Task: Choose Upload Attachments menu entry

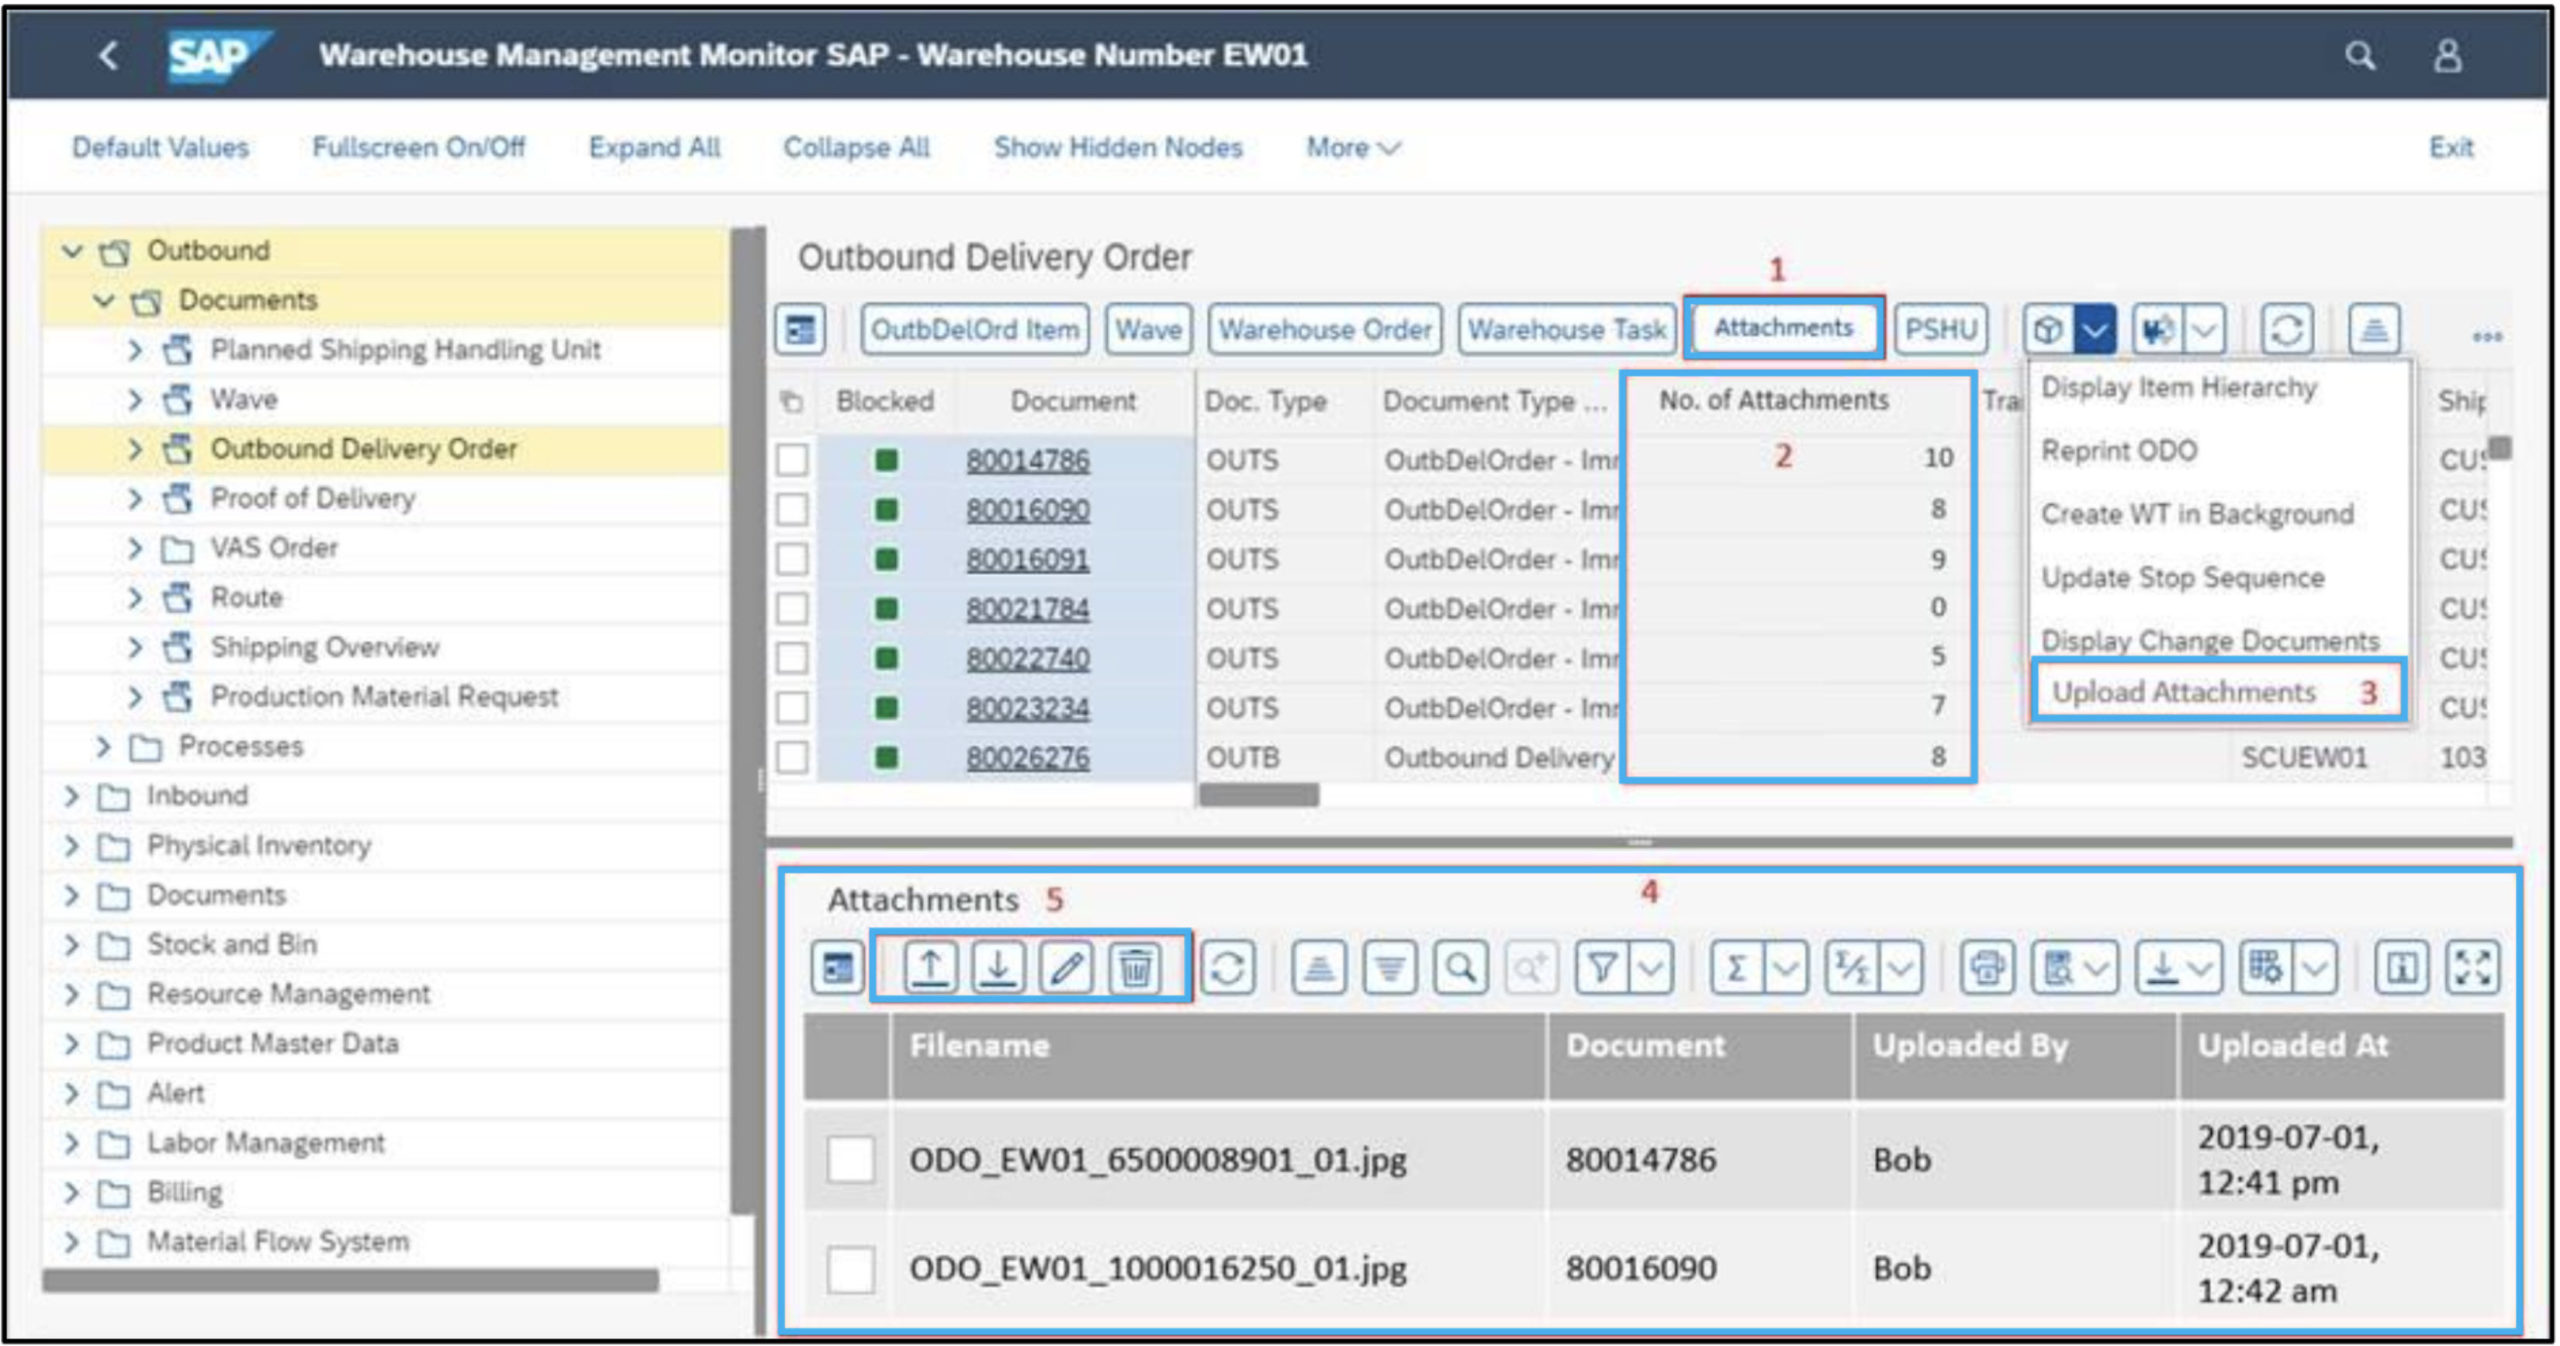Action: click(2184, 692)
